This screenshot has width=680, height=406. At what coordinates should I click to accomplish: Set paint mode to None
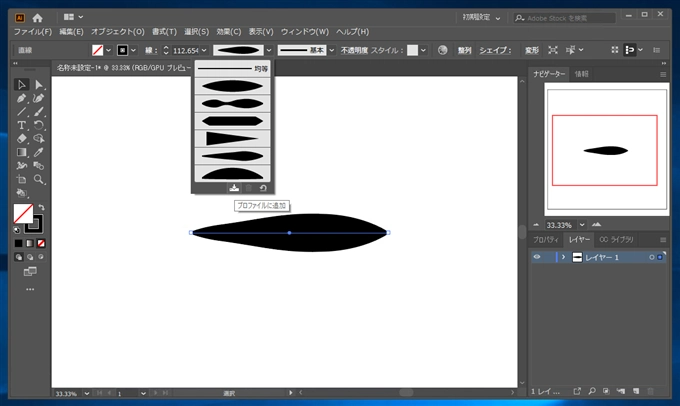[x=41, y=243]
